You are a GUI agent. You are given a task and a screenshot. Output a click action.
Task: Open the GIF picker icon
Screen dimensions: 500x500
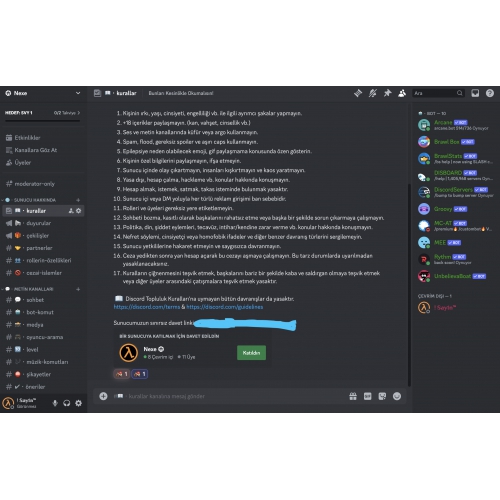click(367, 396)
